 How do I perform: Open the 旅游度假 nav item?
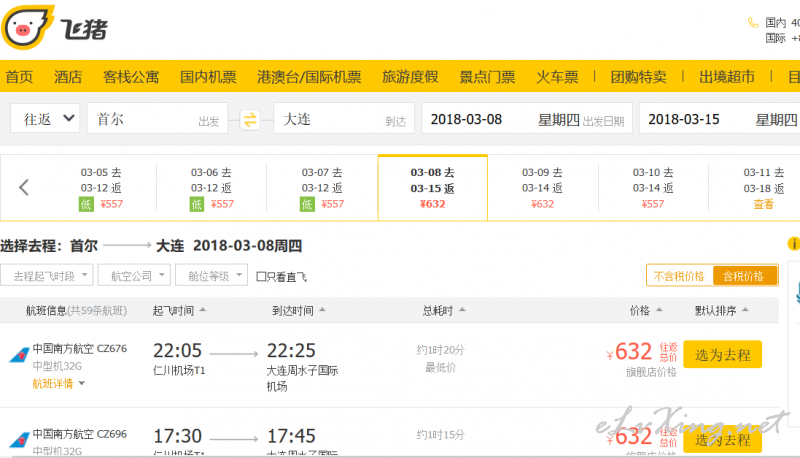pyautogui.click(x=410, y=77)
